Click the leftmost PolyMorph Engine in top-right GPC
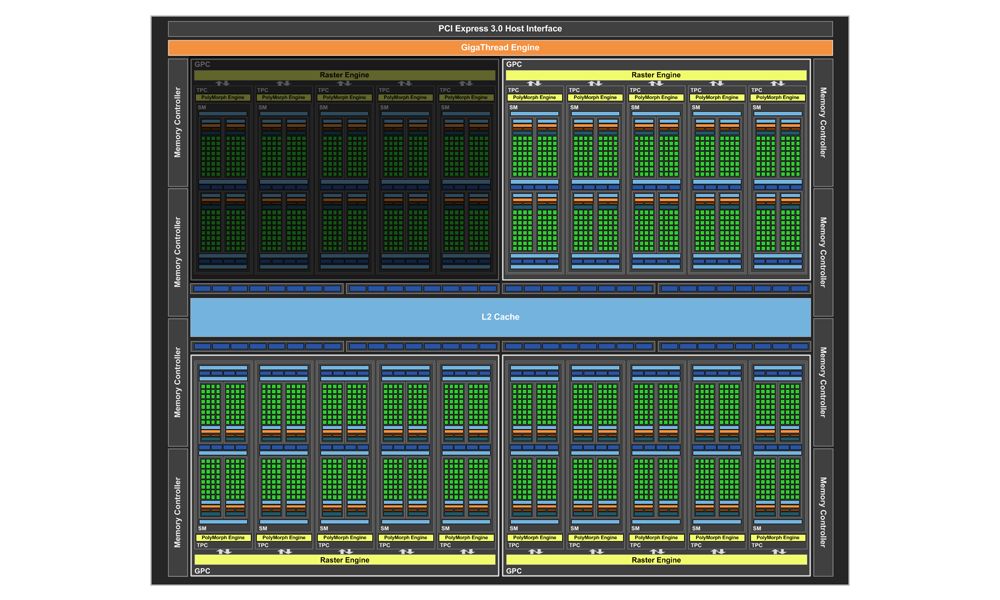 tap(533, 97)
